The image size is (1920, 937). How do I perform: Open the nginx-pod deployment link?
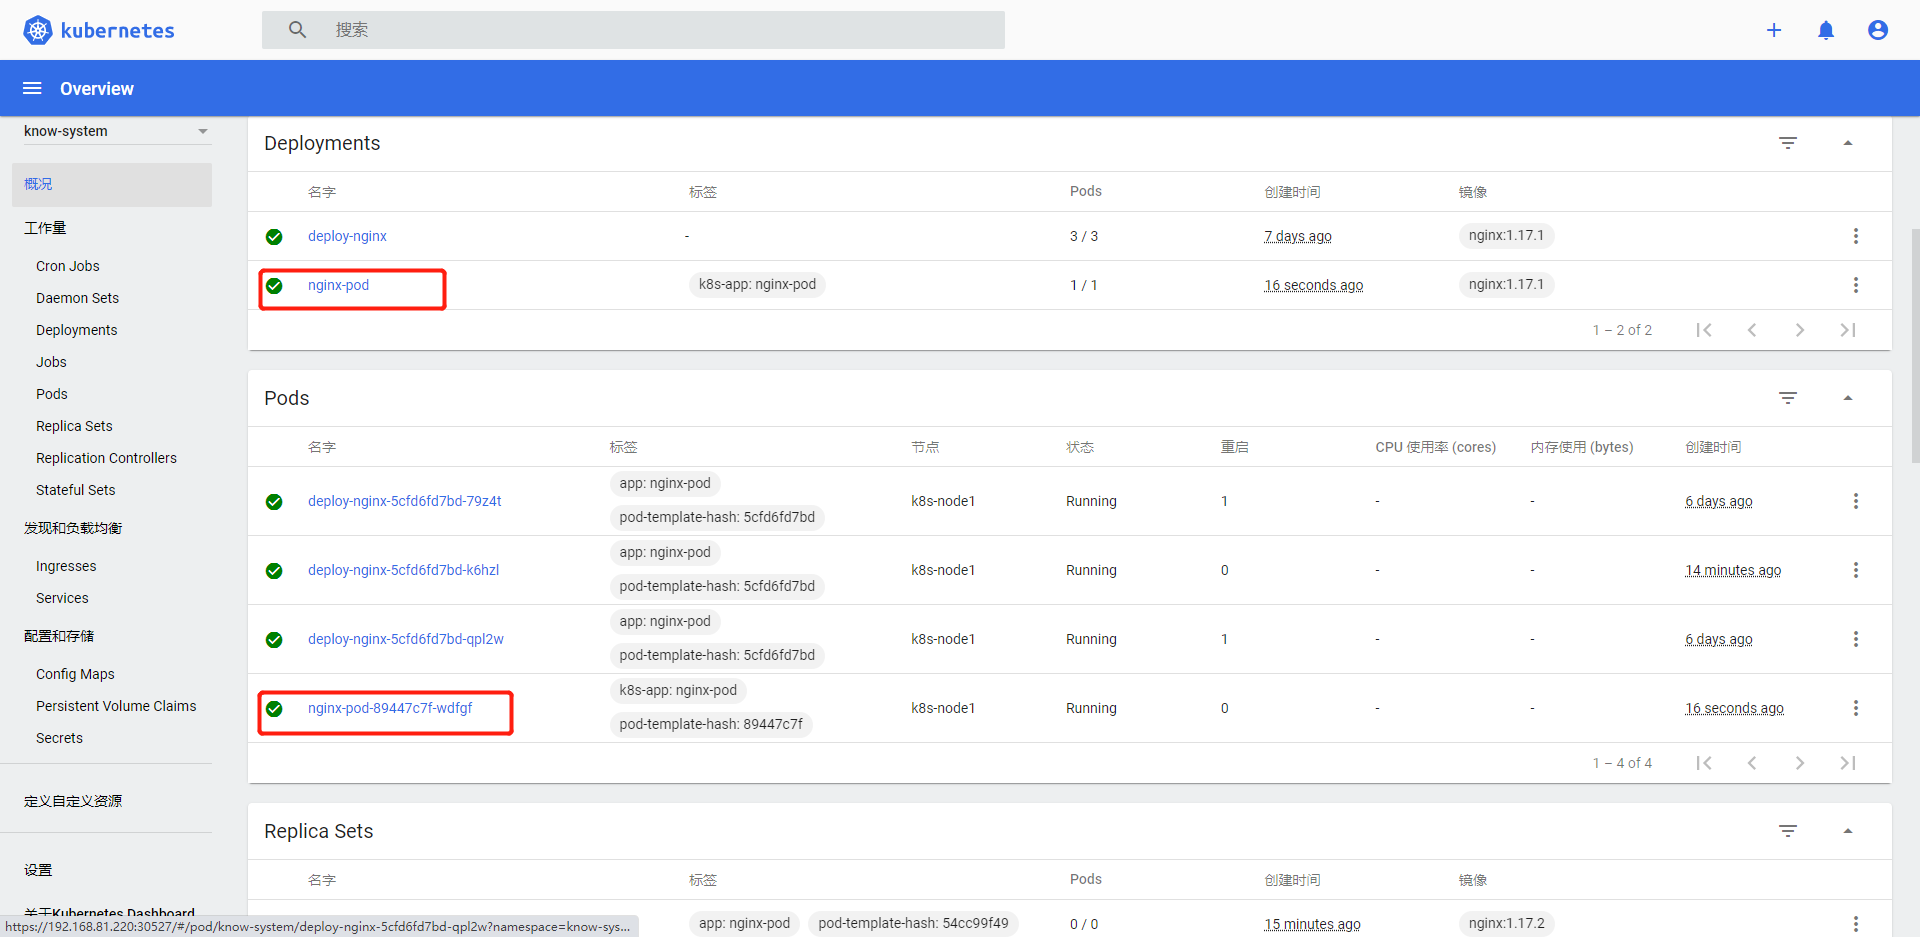[339, 284]
